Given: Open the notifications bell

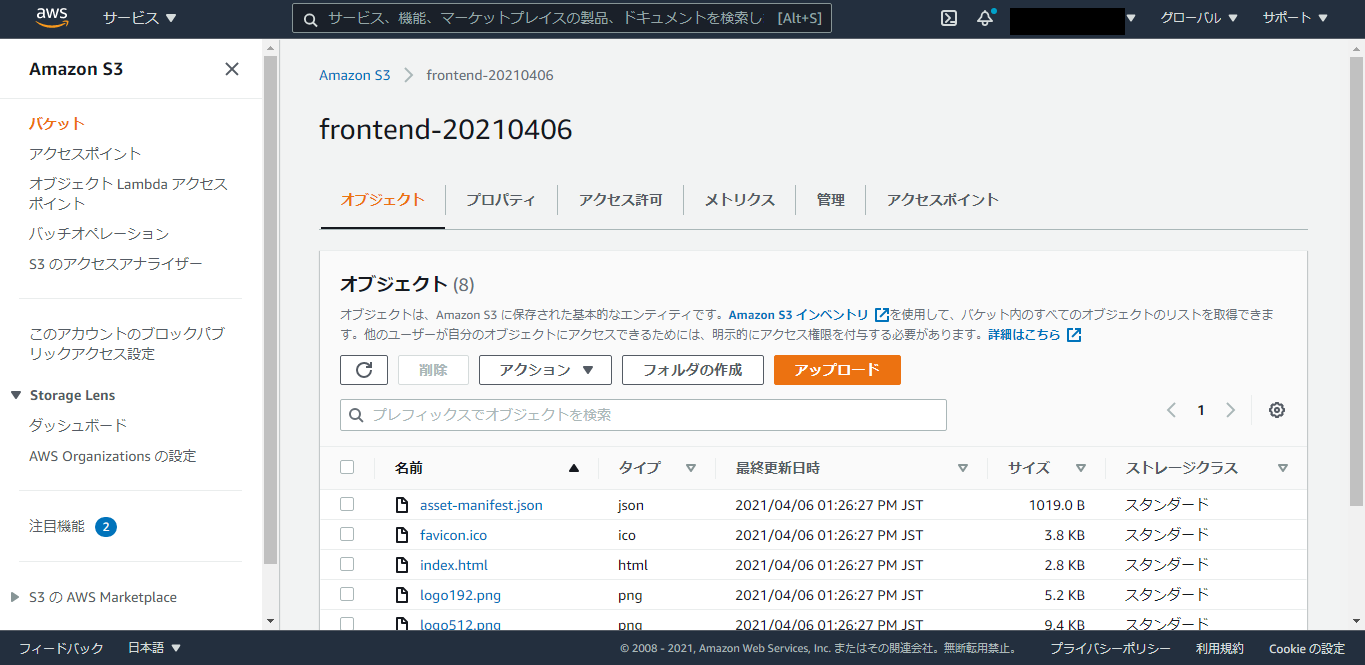Looking at the screenshot, I should [986, 18].
